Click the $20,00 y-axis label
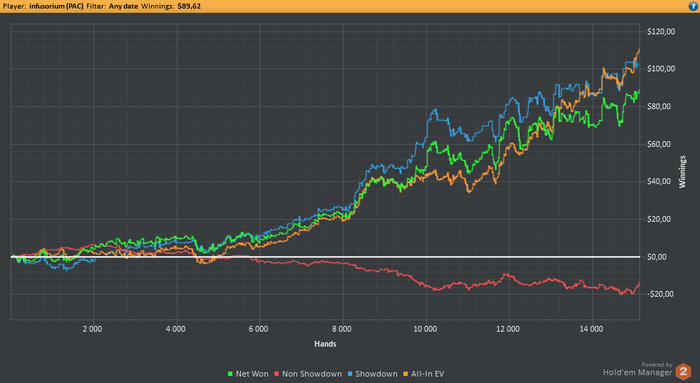700x383 pixels. (658, 219)
